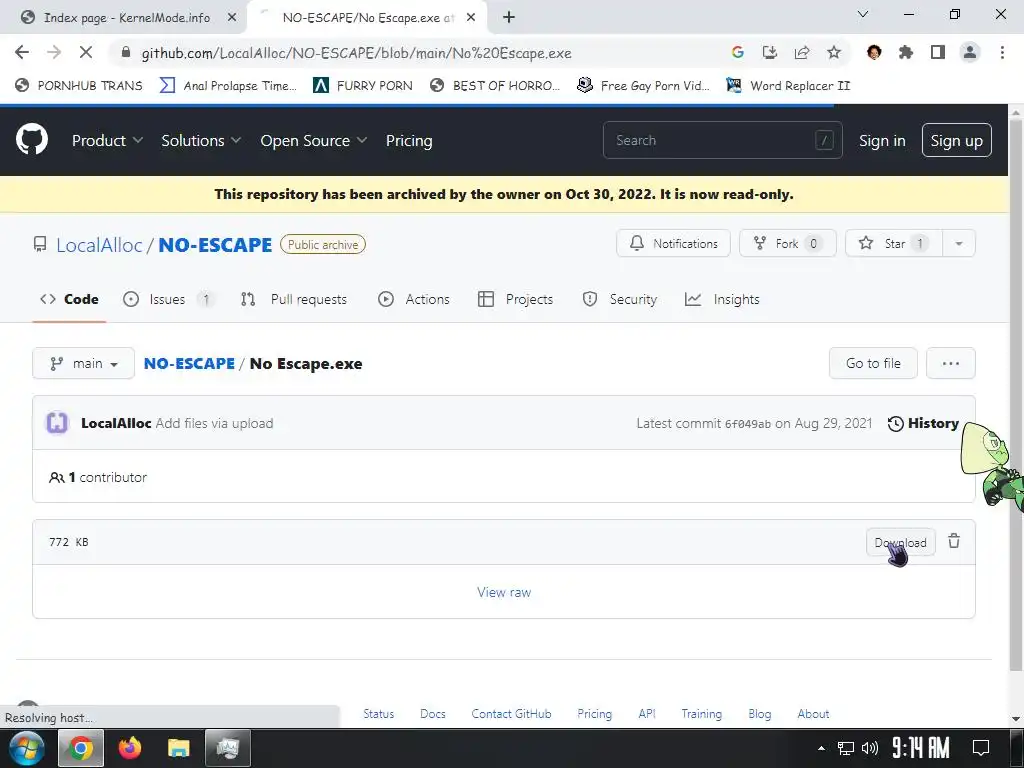Open the extensions puzzle icon
1024x768 pixels.
coord(905,52)
